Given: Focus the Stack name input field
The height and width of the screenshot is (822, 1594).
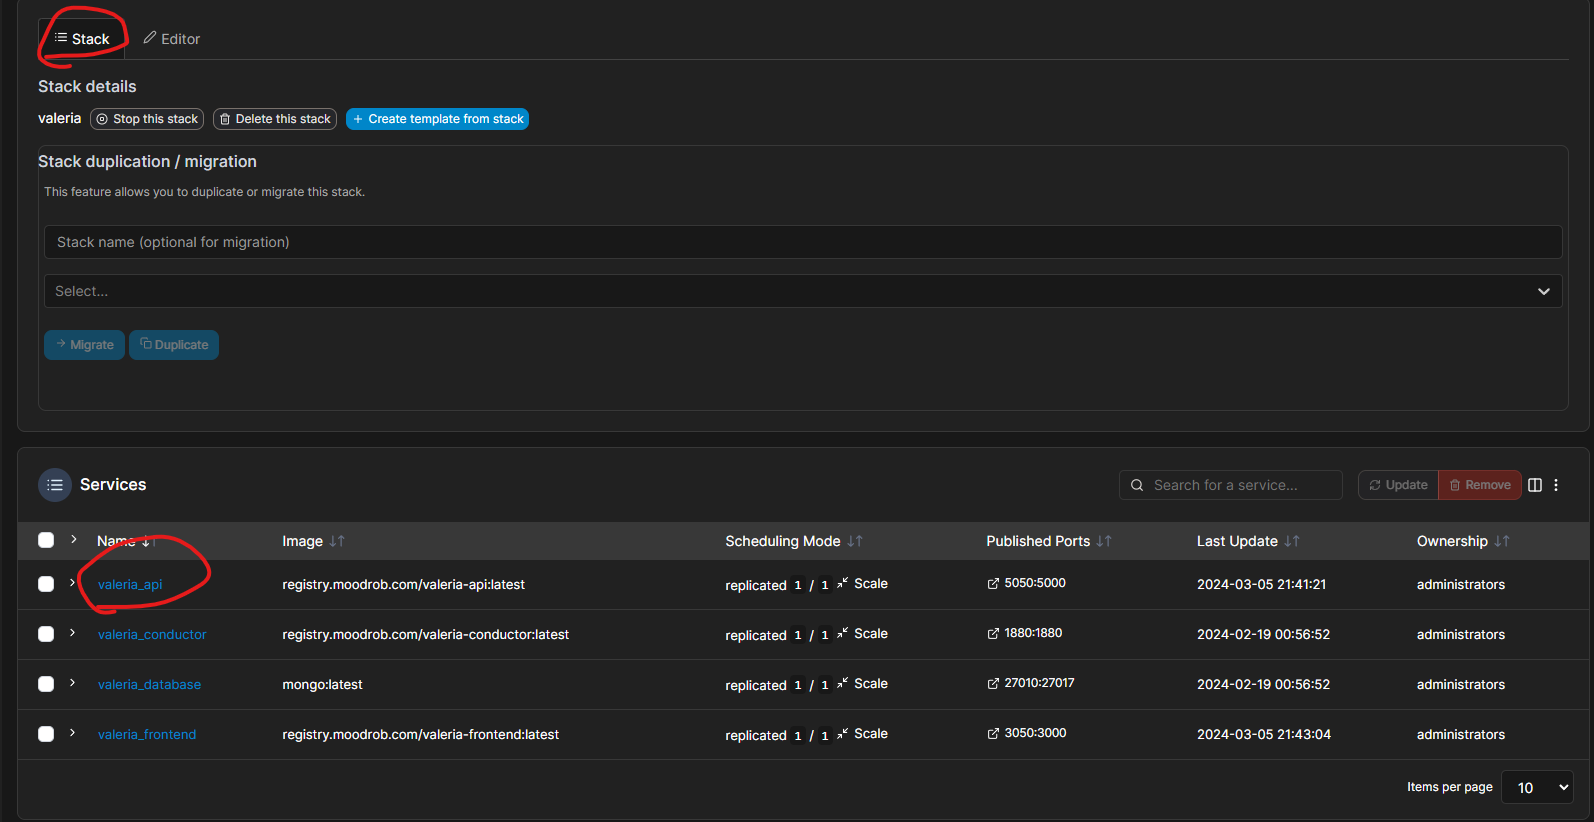Looking at the screenshot, I should (803, 242).
